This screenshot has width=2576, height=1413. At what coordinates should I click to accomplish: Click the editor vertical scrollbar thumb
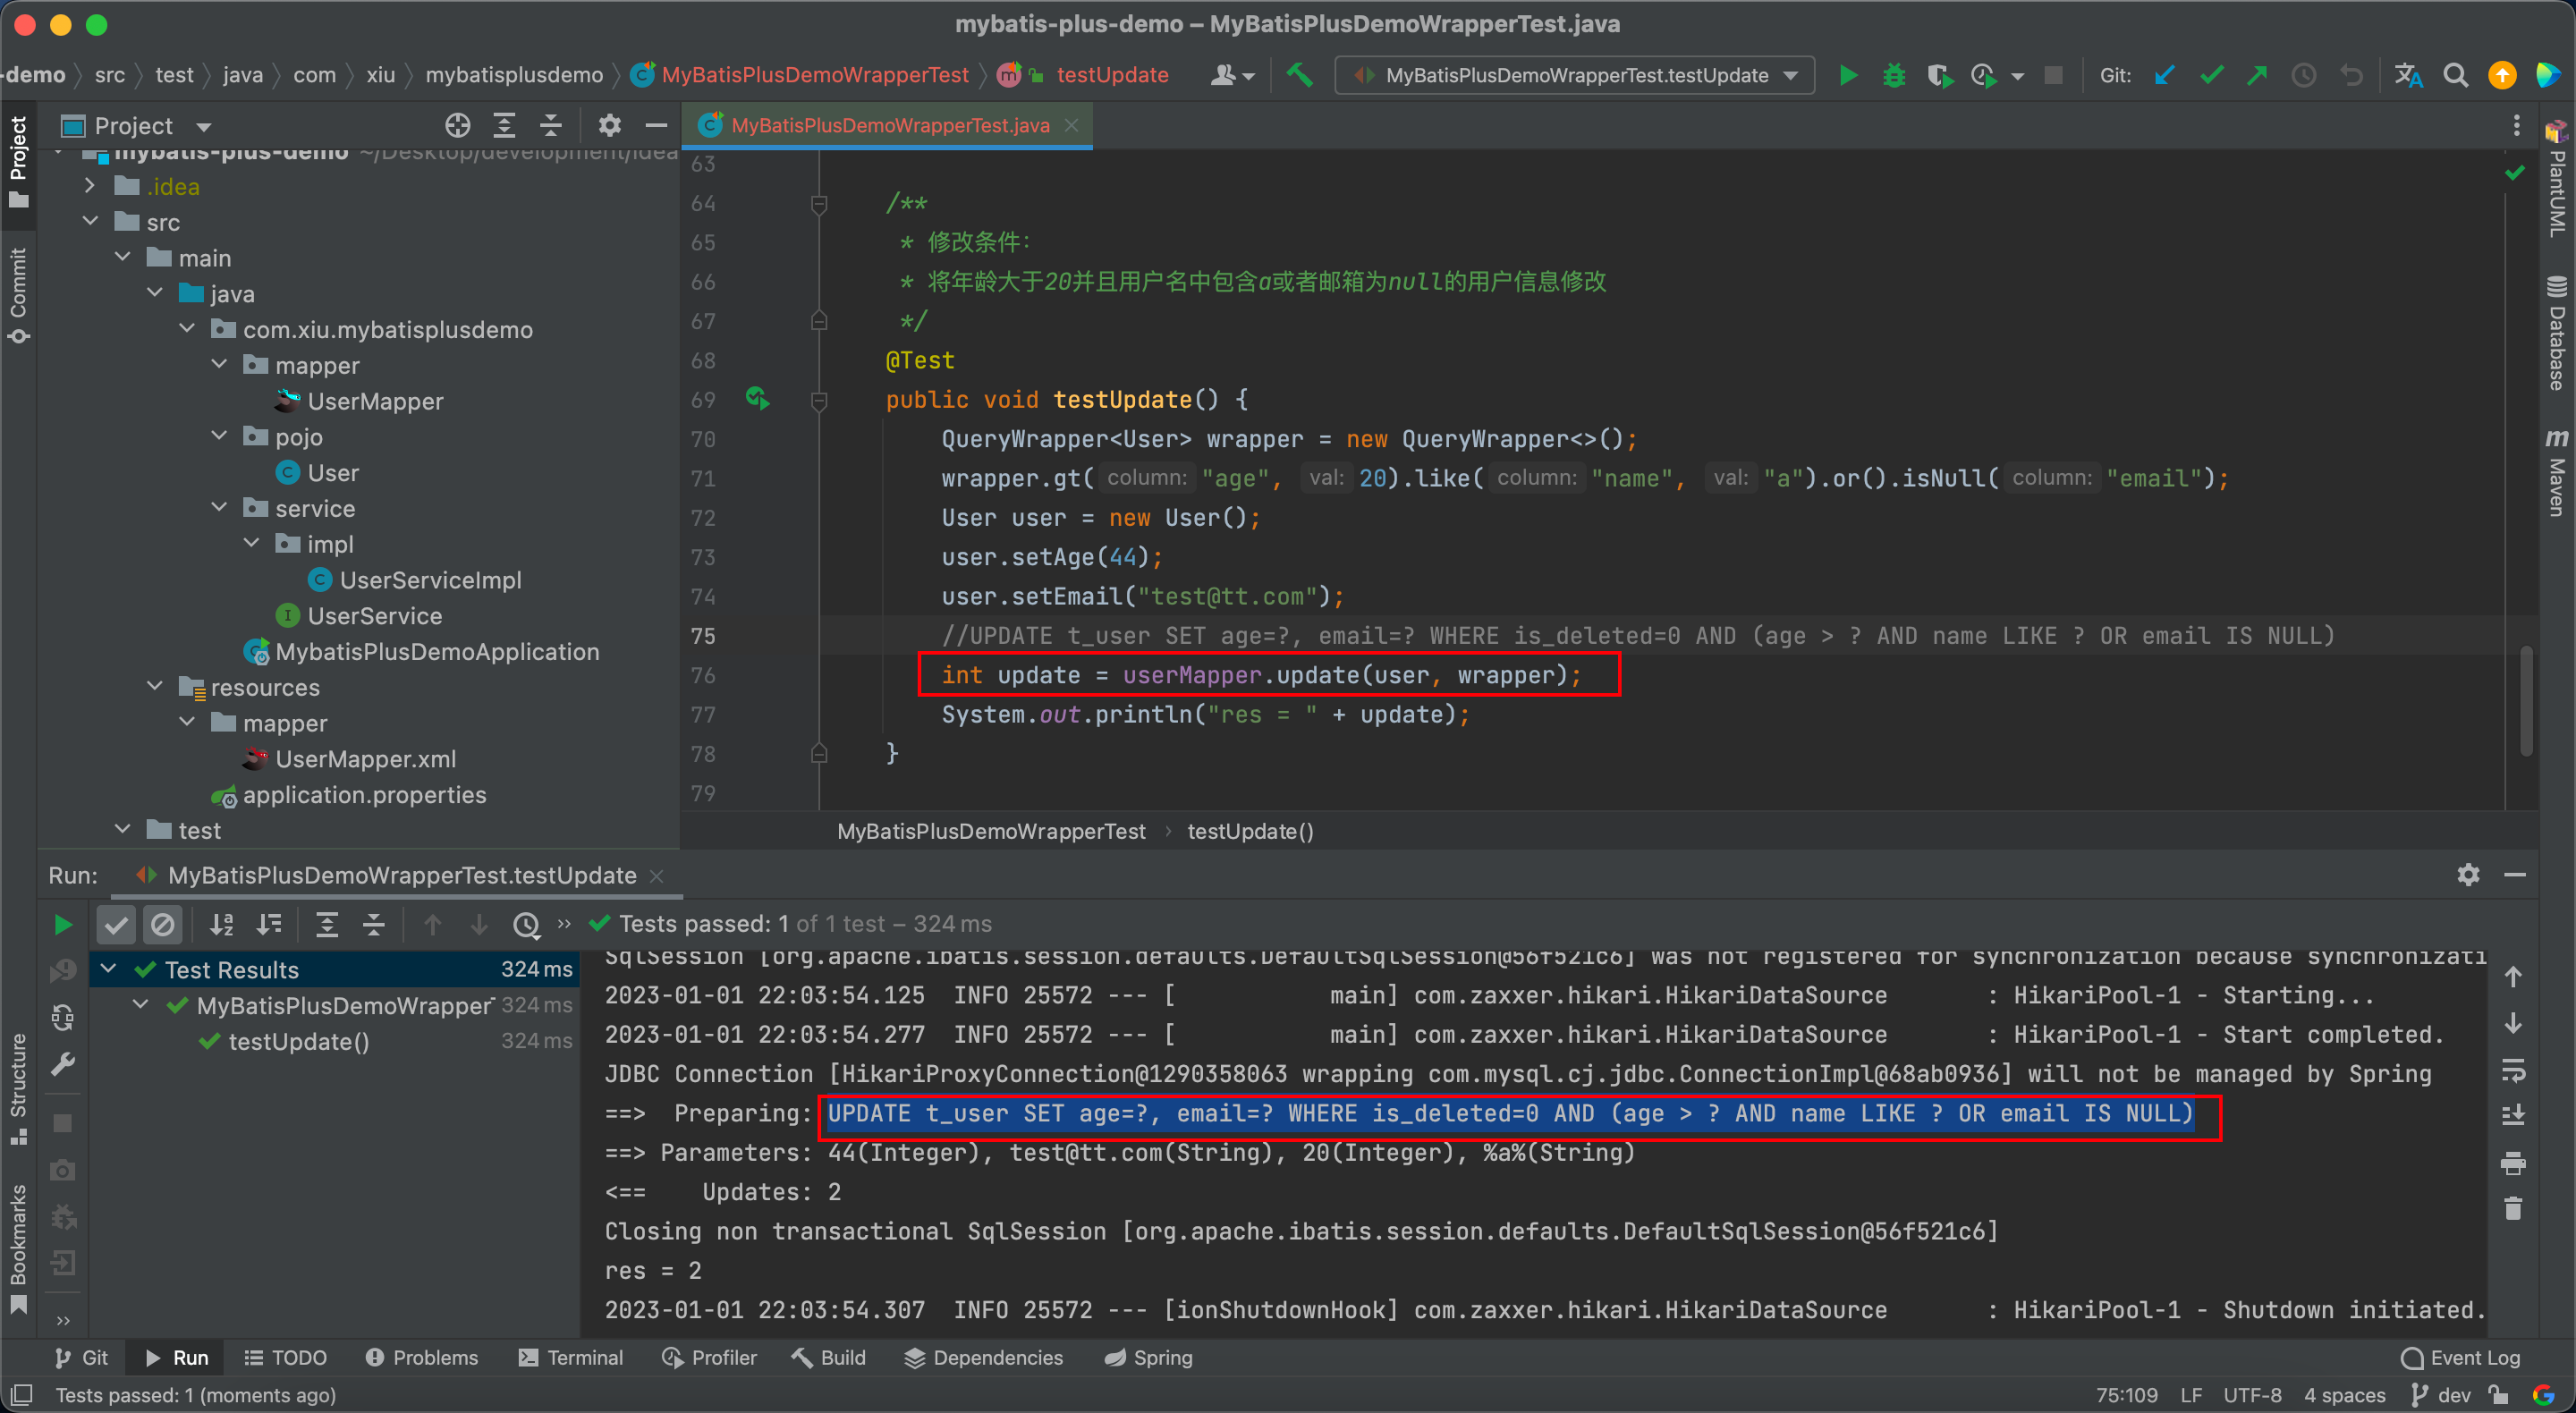[x=2527, y=700]
